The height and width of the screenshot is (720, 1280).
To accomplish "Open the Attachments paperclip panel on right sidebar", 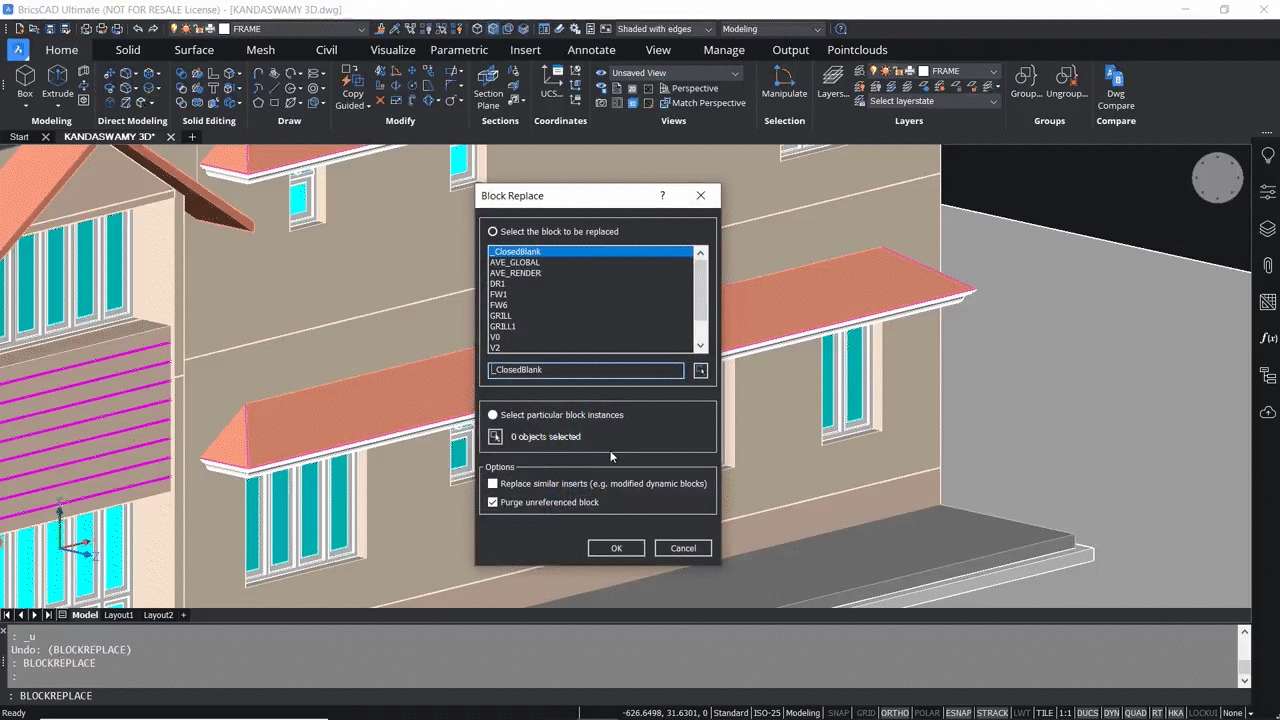I will pyautogui.click(x=1268, y=266).
